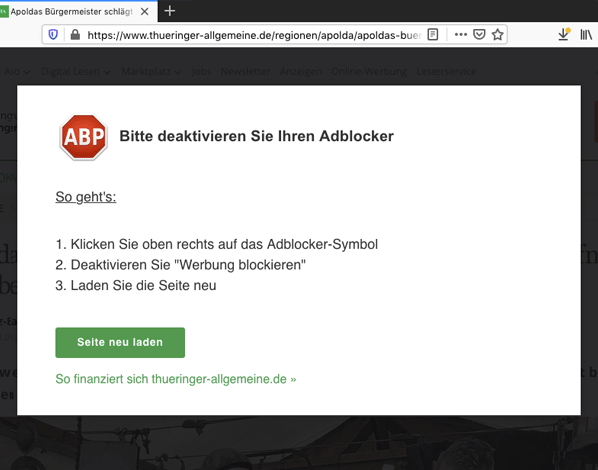Close the Apoldas Bürgermeister tab
This screenshot has height=470, width=598.
[x=145, y=11]
